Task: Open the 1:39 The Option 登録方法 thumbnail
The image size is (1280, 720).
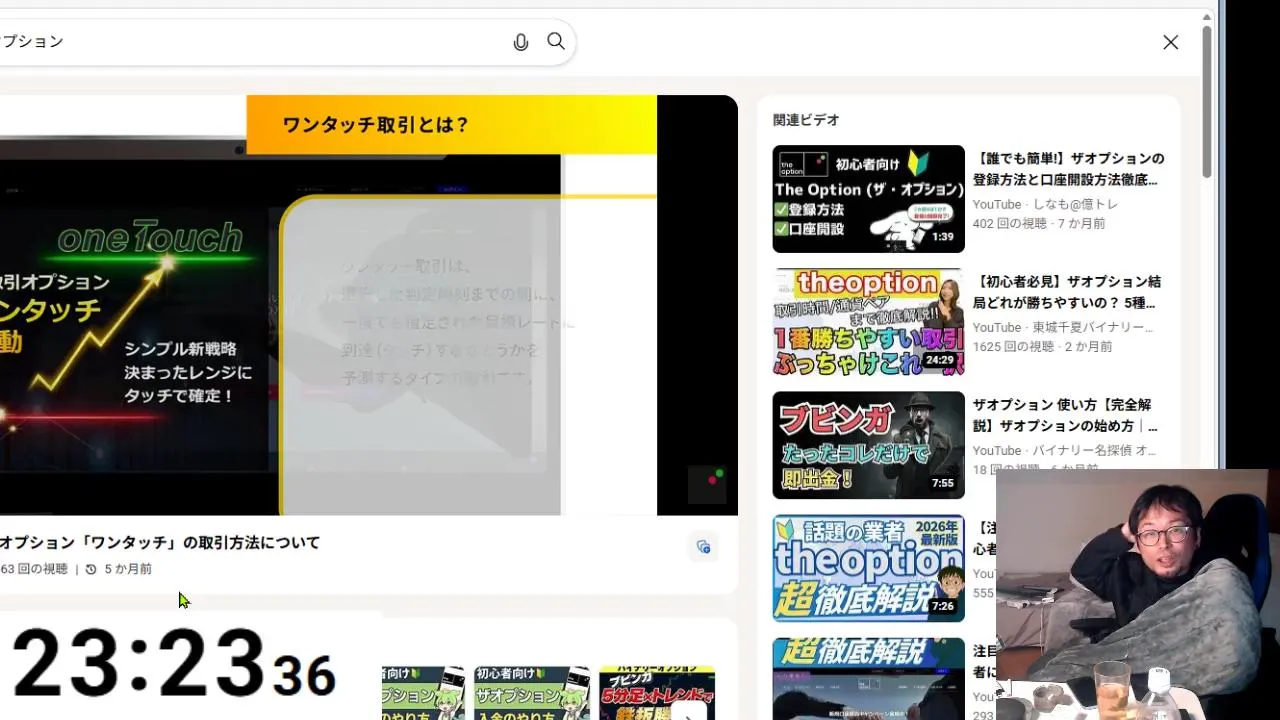Action: coord(868,199)
